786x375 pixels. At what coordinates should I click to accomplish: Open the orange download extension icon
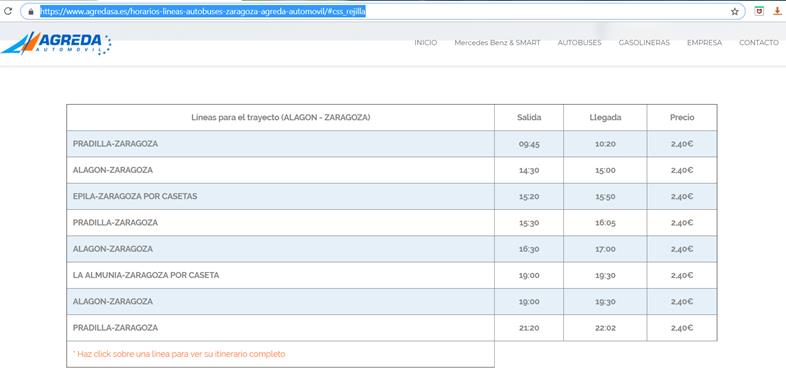click(x=777, y=11)
